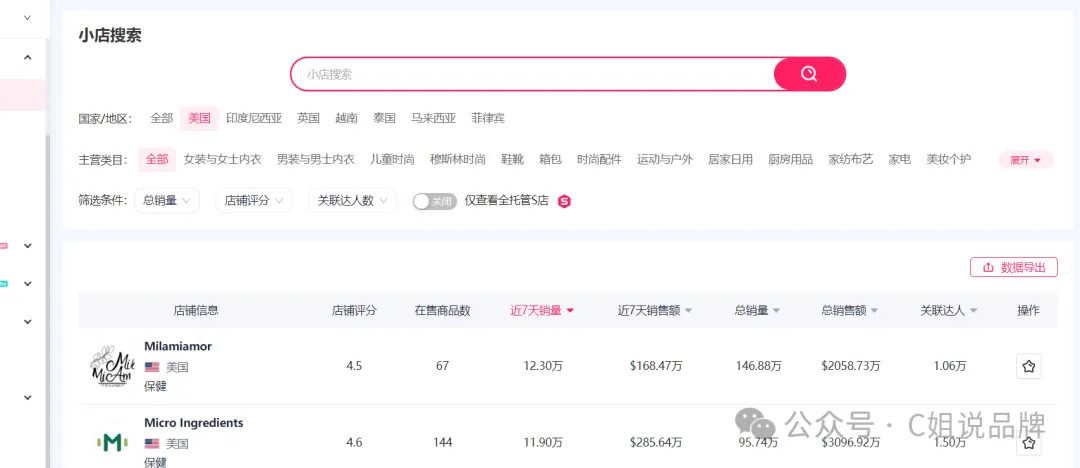Choose 箱包 category
This screenshot has width=1080, height=468.
(550, 160)
